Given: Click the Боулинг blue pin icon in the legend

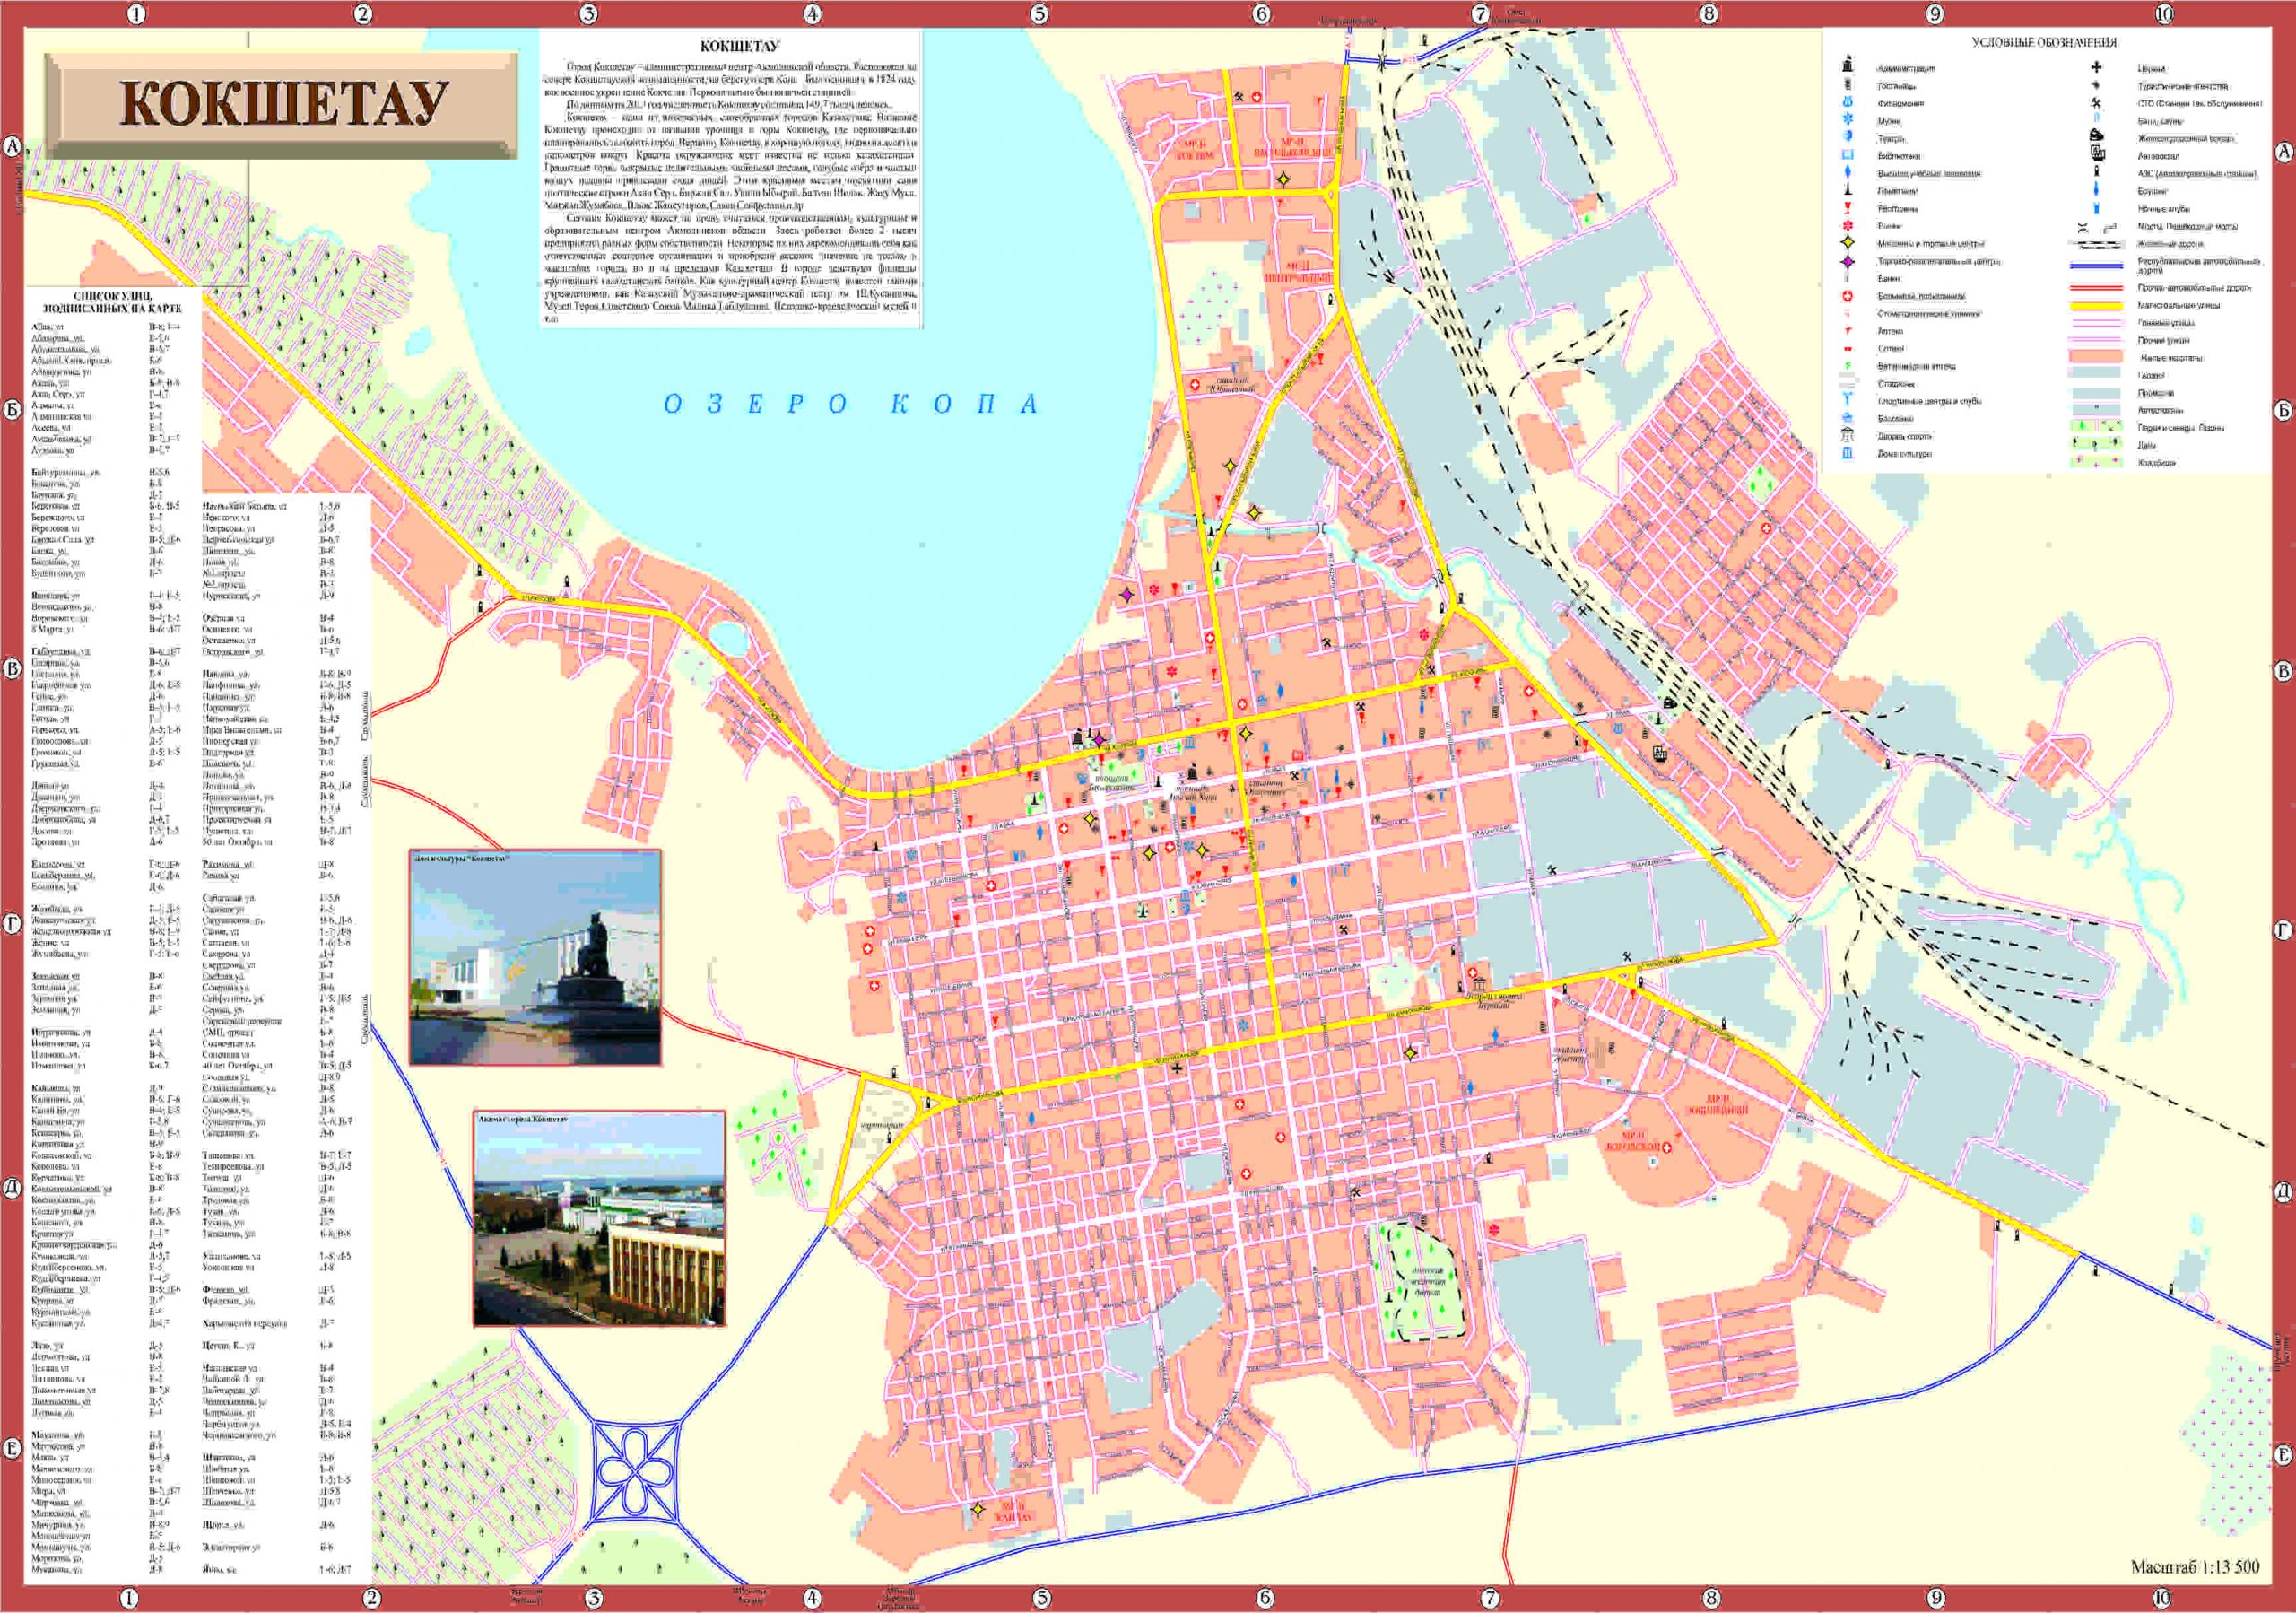Looking at the screenshot, I should [2096, 189].
